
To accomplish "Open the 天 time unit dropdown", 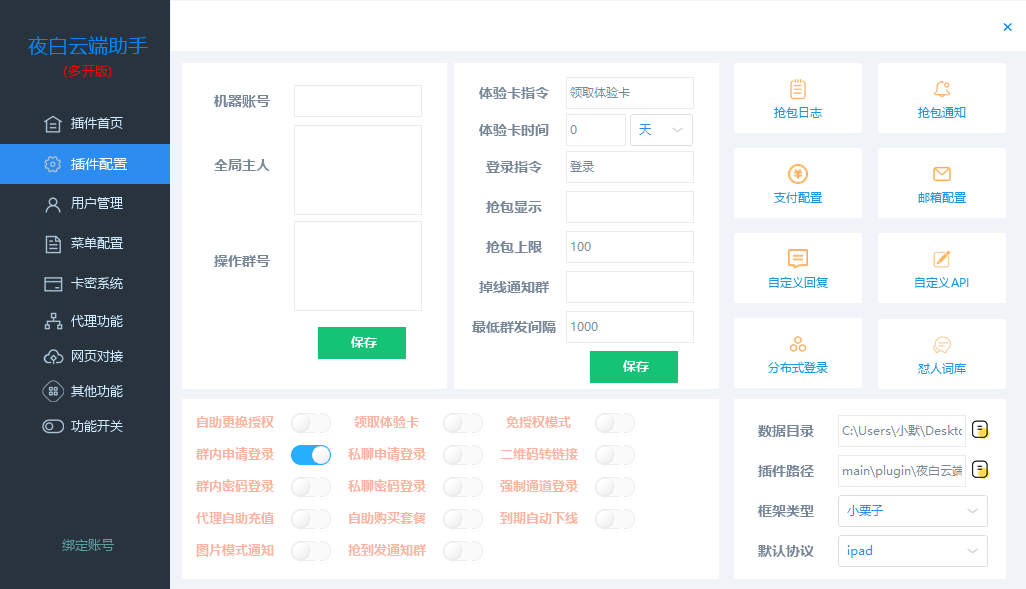I will point(661,130).
